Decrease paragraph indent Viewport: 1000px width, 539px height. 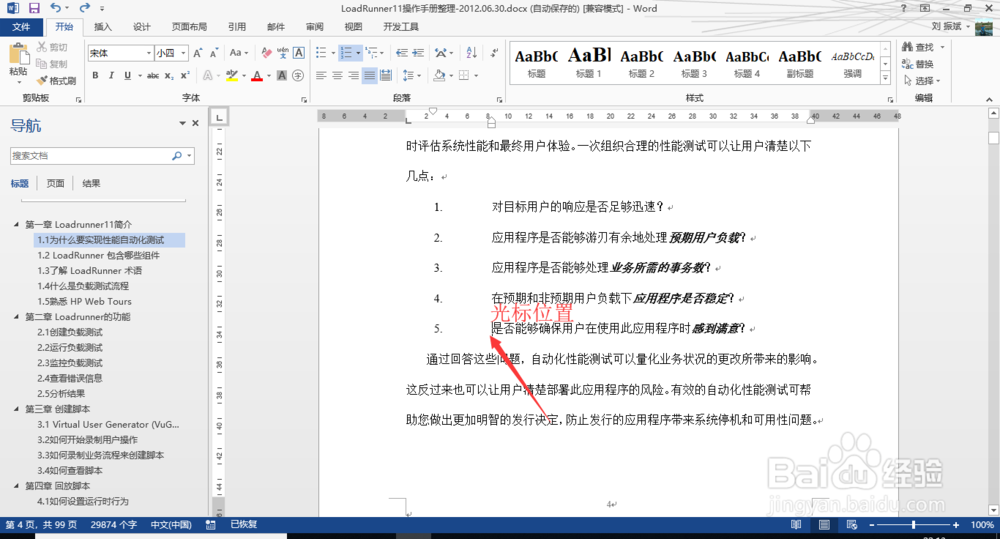(402, 53)
